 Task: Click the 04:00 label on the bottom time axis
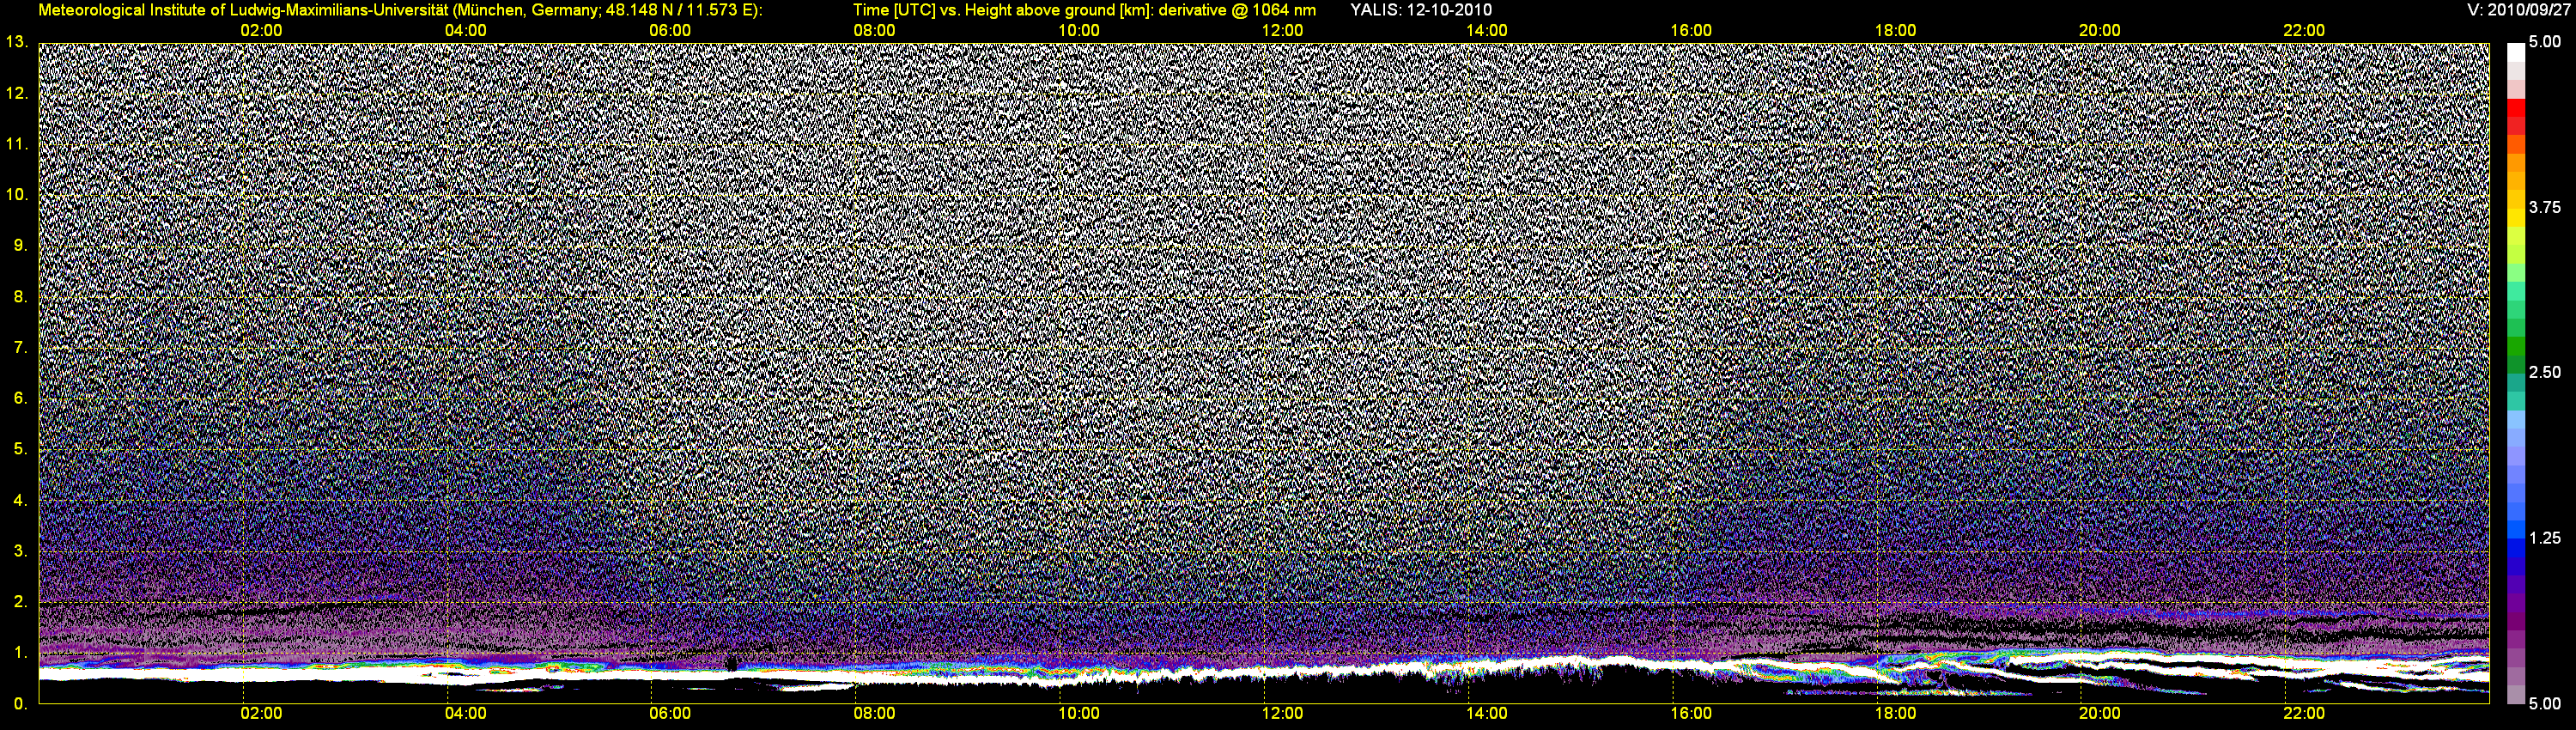(x=465, y=714)
